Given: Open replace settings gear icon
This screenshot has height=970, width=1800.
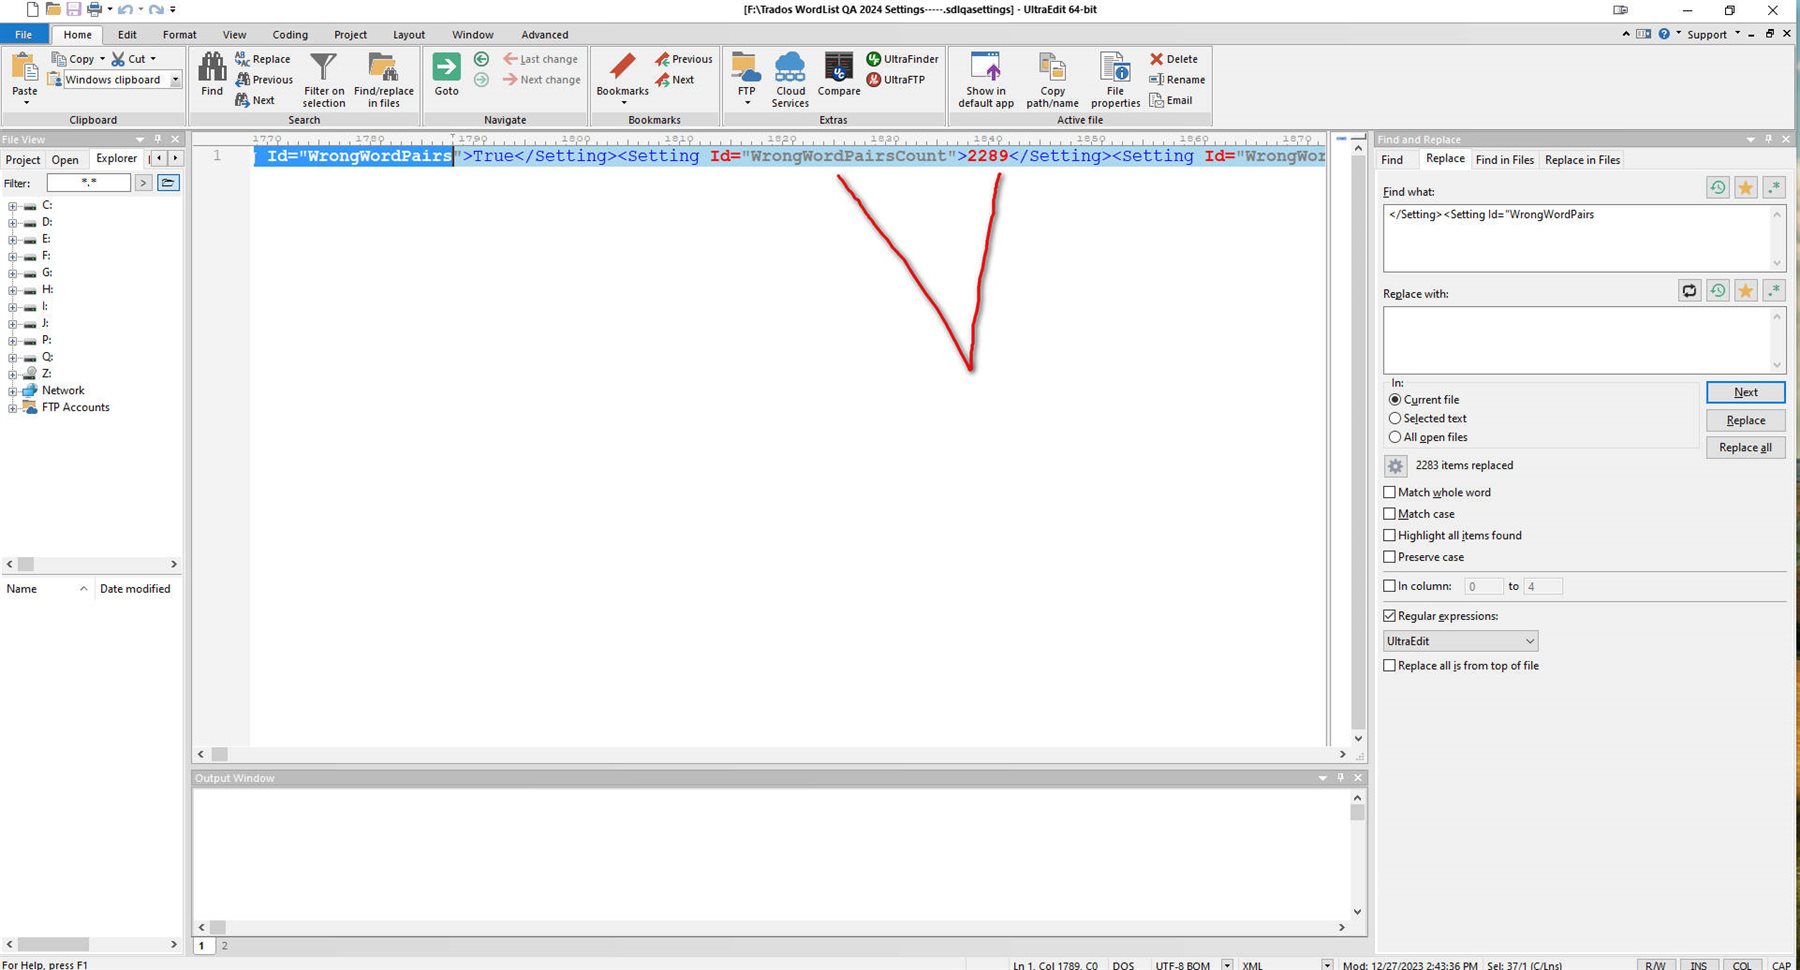Looking at the screenshot, I should (x=1395, y=466).
